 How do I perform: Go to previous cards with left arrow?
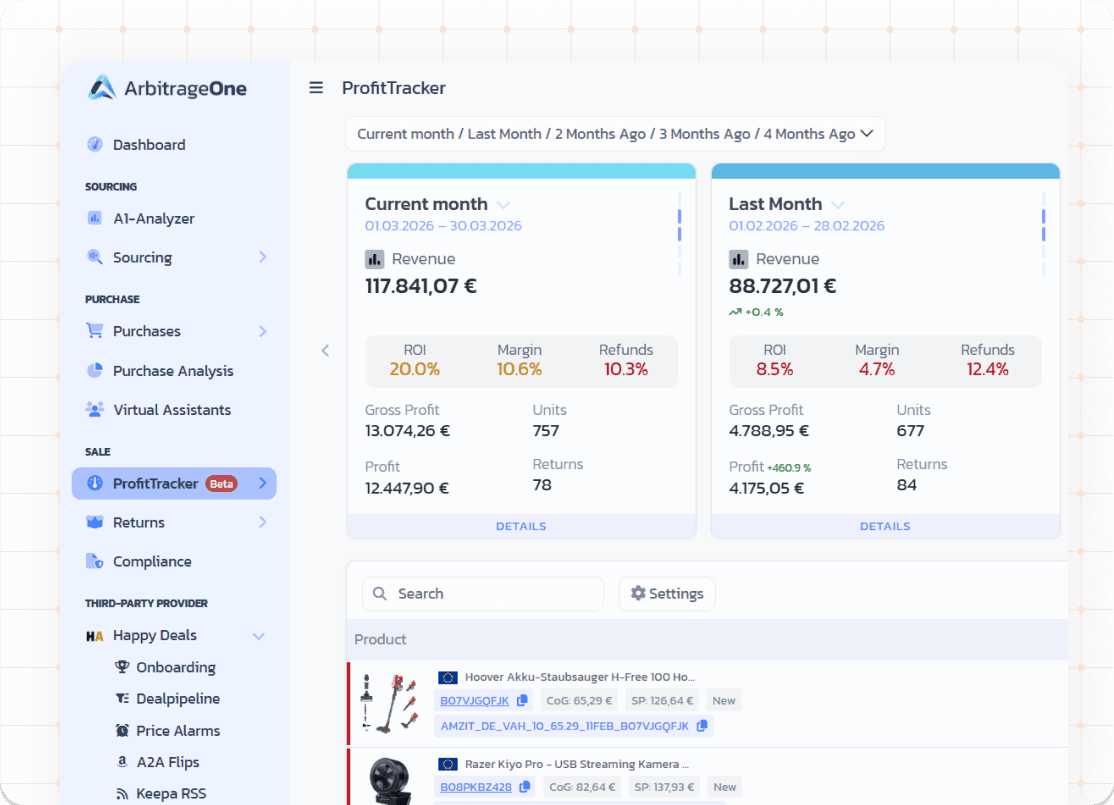325,350
